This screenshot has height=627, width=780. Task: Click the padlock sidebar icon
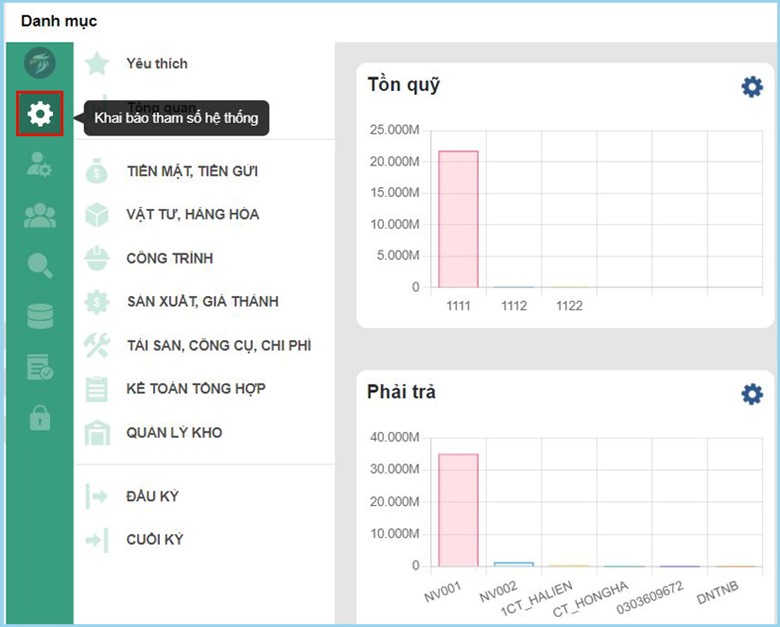(40, 418)
